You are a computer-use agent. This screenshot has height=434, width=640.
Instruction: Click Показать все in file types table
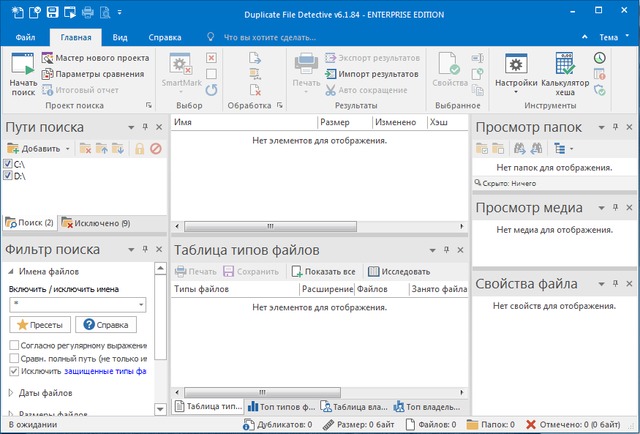(324, 271)
